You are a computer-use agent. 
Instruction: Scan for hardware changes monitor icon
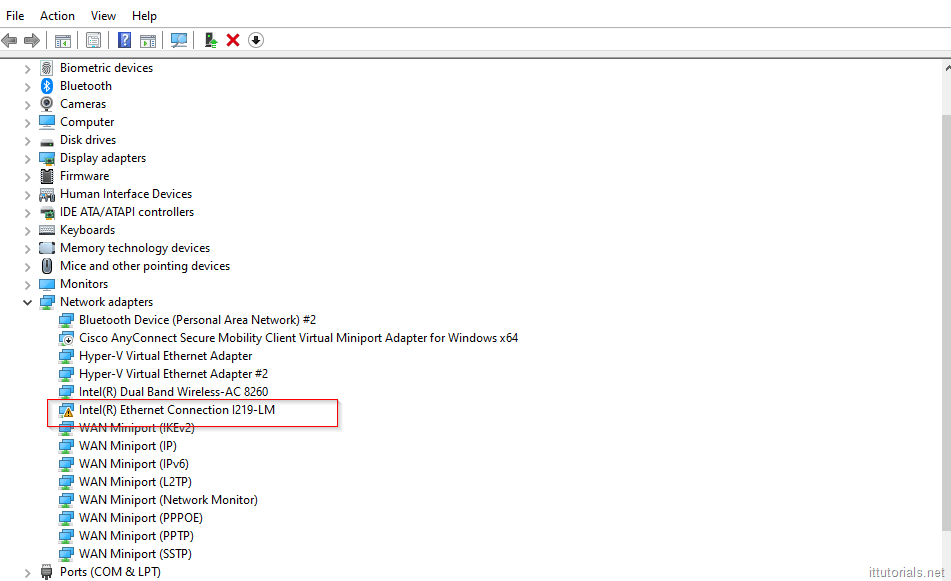(179, 40)
